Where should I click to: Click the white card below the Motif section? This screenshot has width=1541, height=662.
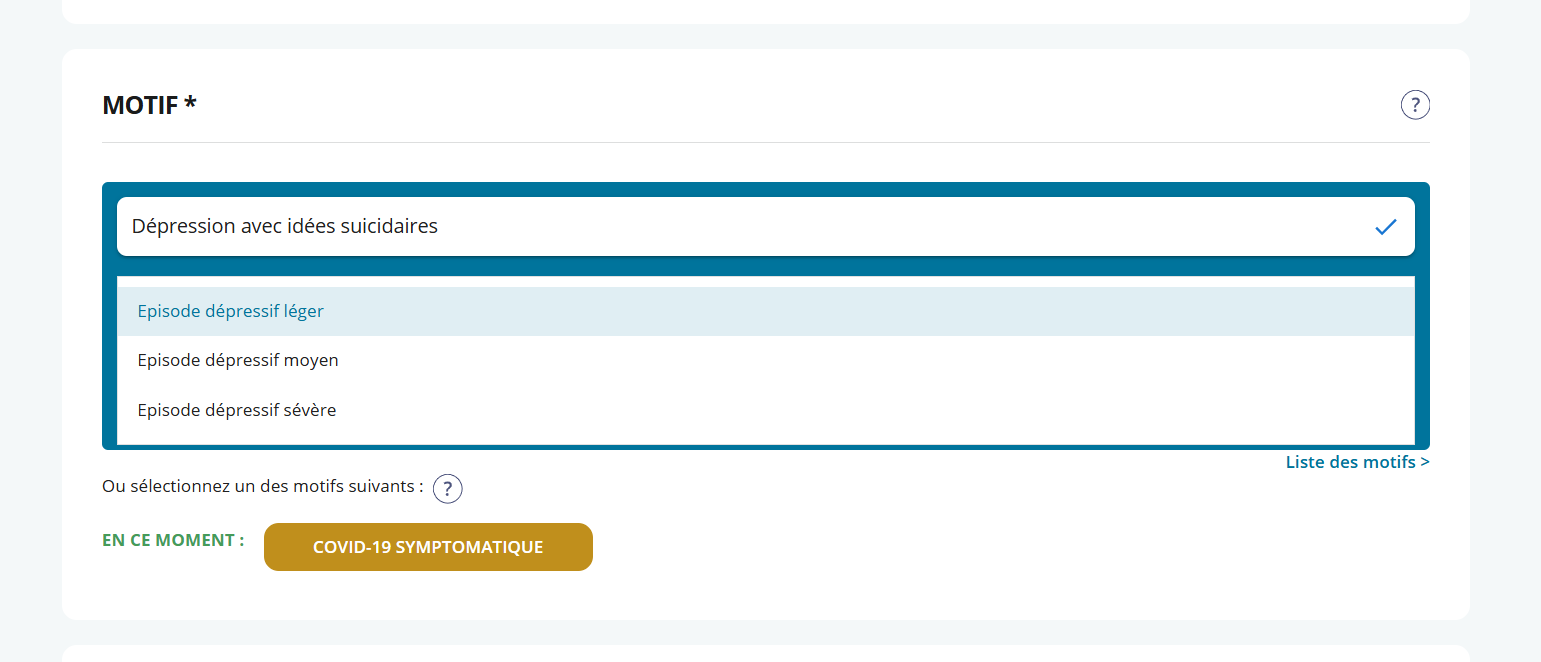pos(765,654)
